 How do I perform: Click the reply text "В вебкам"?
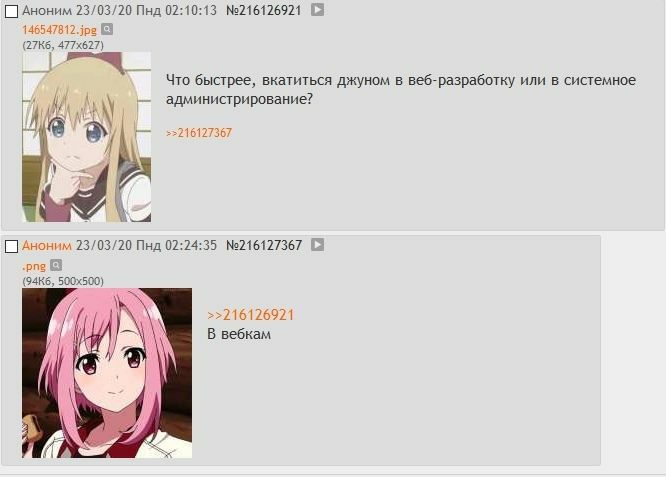coord(239,334)
